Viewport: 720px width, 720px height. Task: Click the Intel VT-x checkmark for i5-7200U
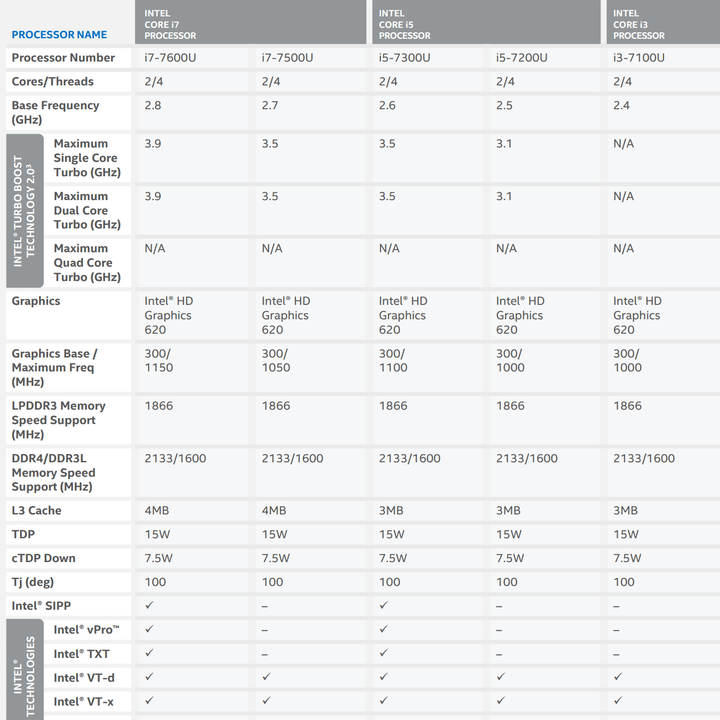coord(501,701)
